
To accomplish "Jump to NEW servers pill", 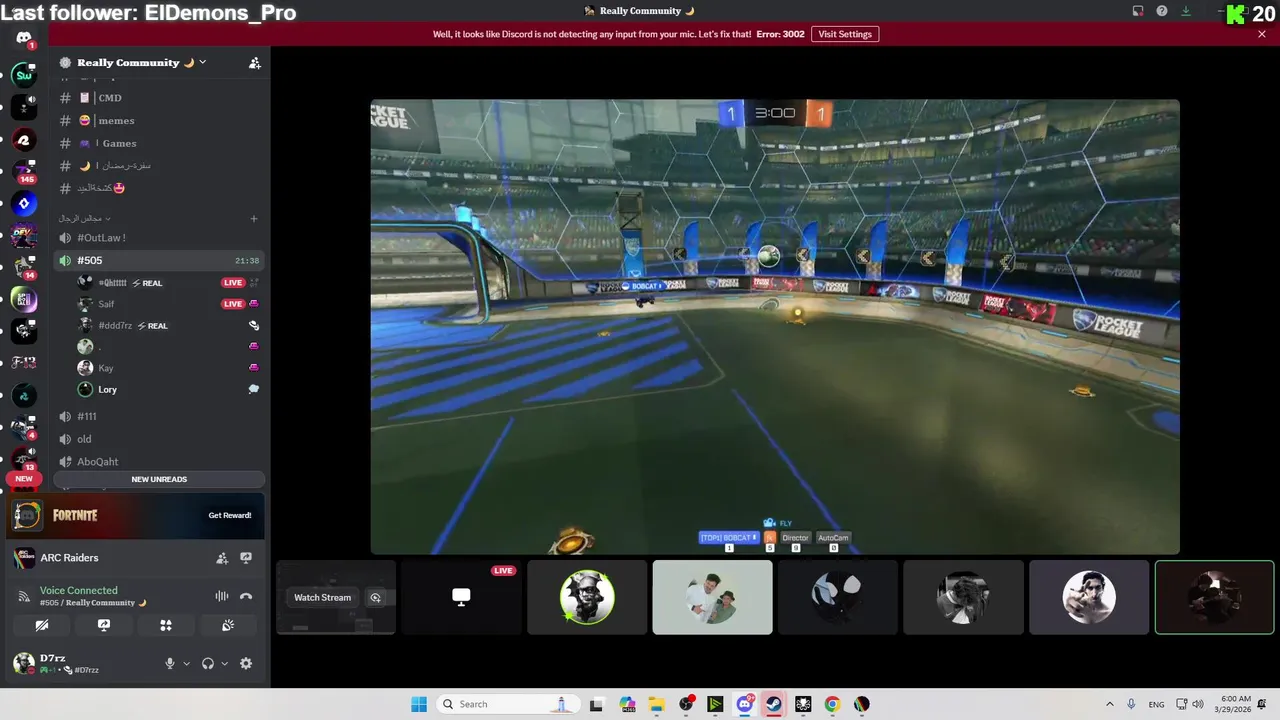I will [x=24, y=479].
